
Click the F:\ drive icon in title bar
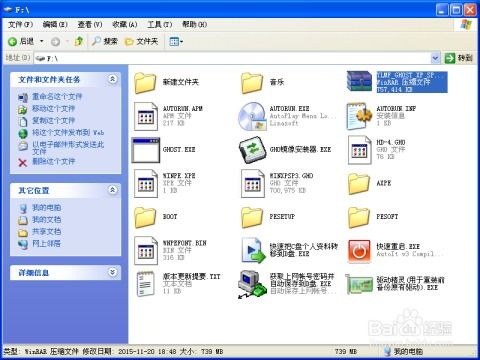9,10
